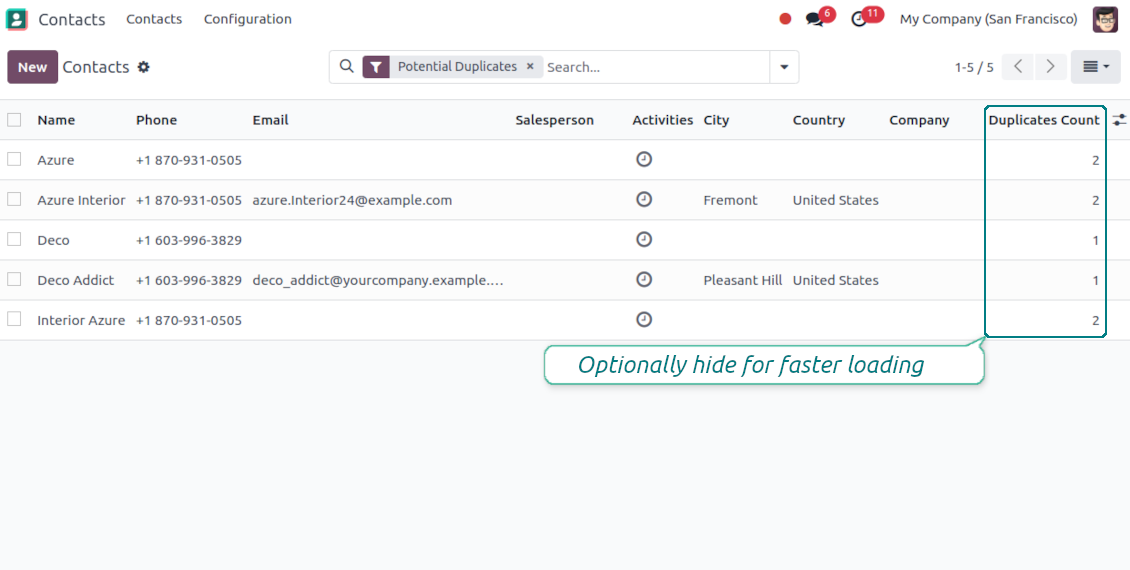Open activity clock for Deco Addict row
This screenshot has height=570, width=1130.
pyautogui.click(x=644, y=280)
